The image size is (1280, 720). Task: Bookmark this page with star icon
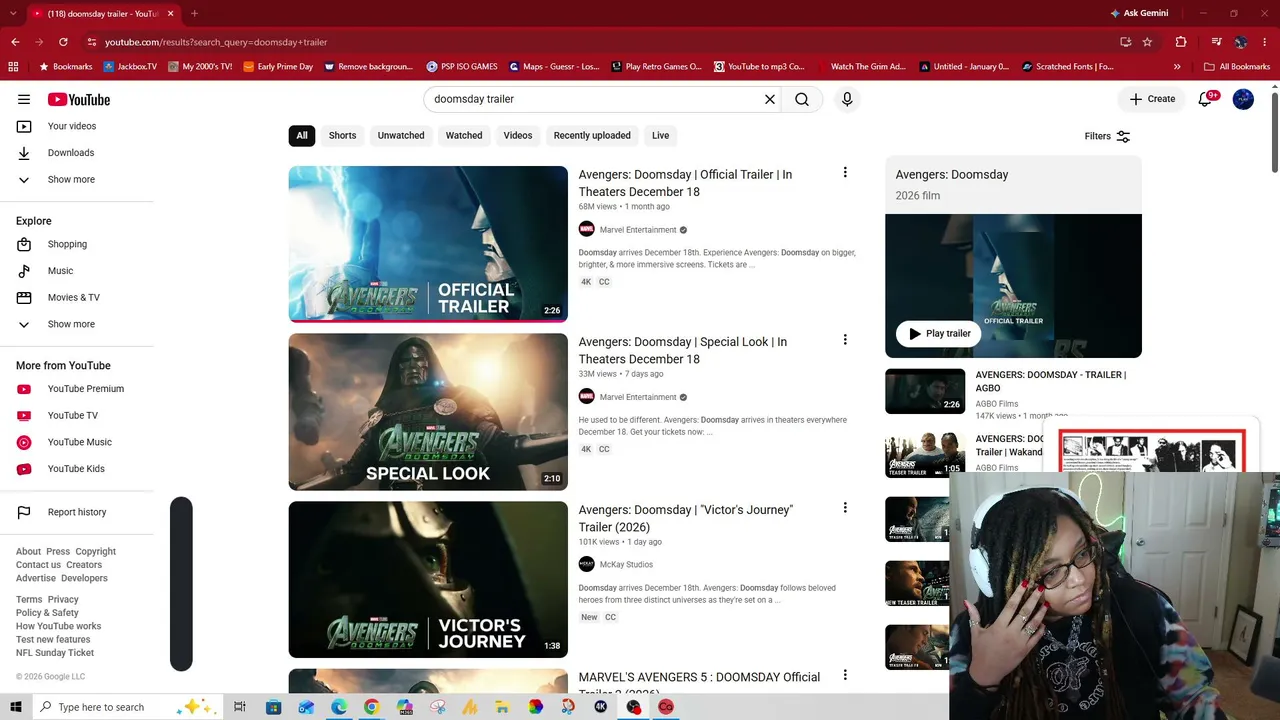1147,42
